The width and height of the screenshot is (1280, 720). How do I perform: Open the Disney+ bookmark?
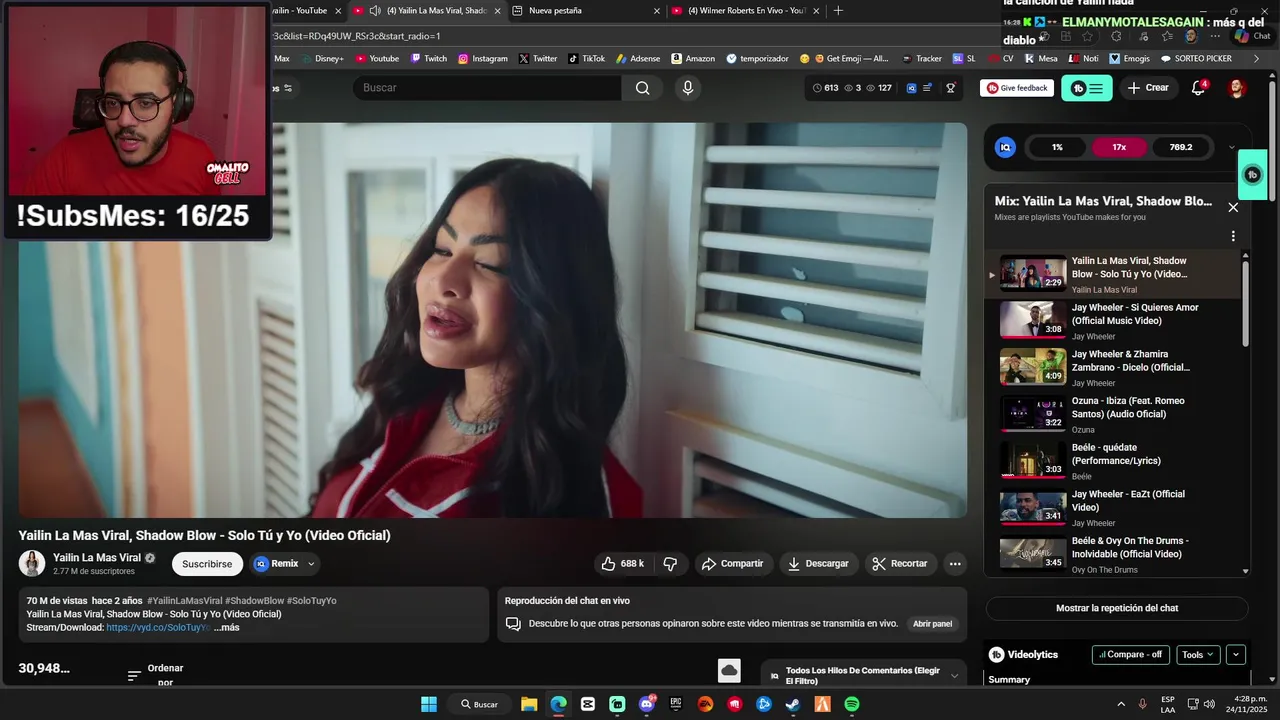(x=321, y=59)
